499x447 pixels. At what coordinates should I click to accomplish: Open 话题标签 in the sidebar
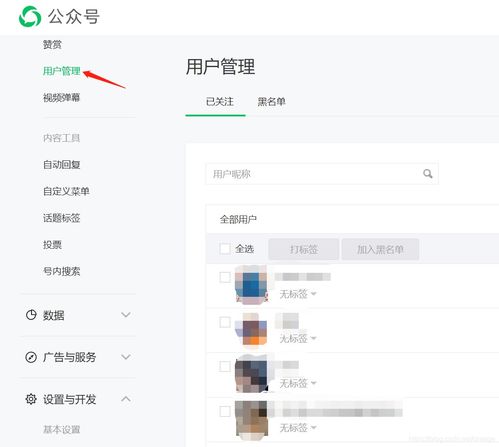click(x=62, y=218)
